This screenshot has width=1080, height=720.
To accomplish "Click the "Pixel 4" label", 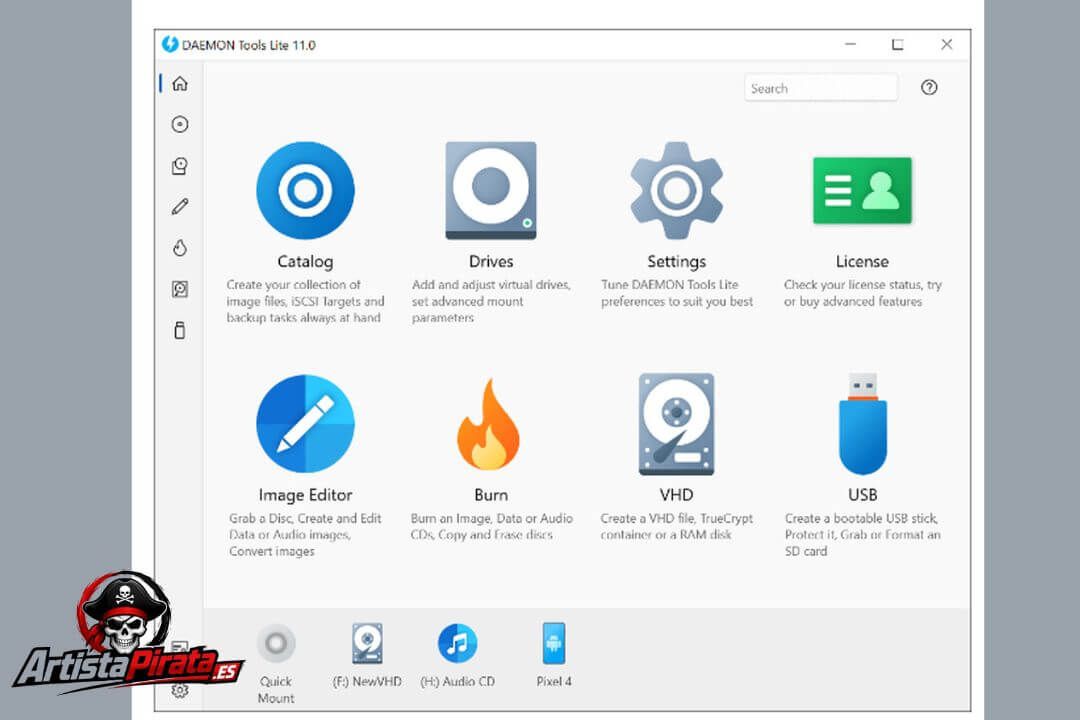I will [x=554, y=681].
